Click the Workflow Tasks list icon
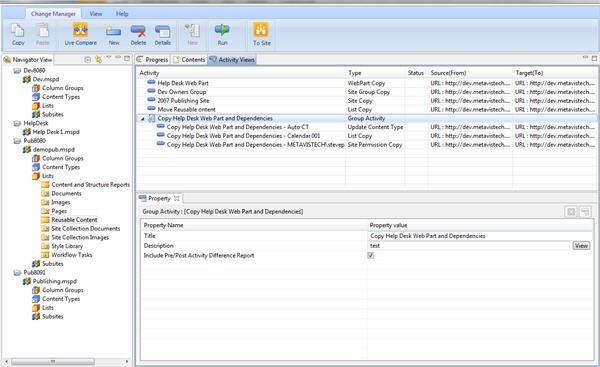The height and width of the screenshot is (367, 600). click(x=45, y=255)
